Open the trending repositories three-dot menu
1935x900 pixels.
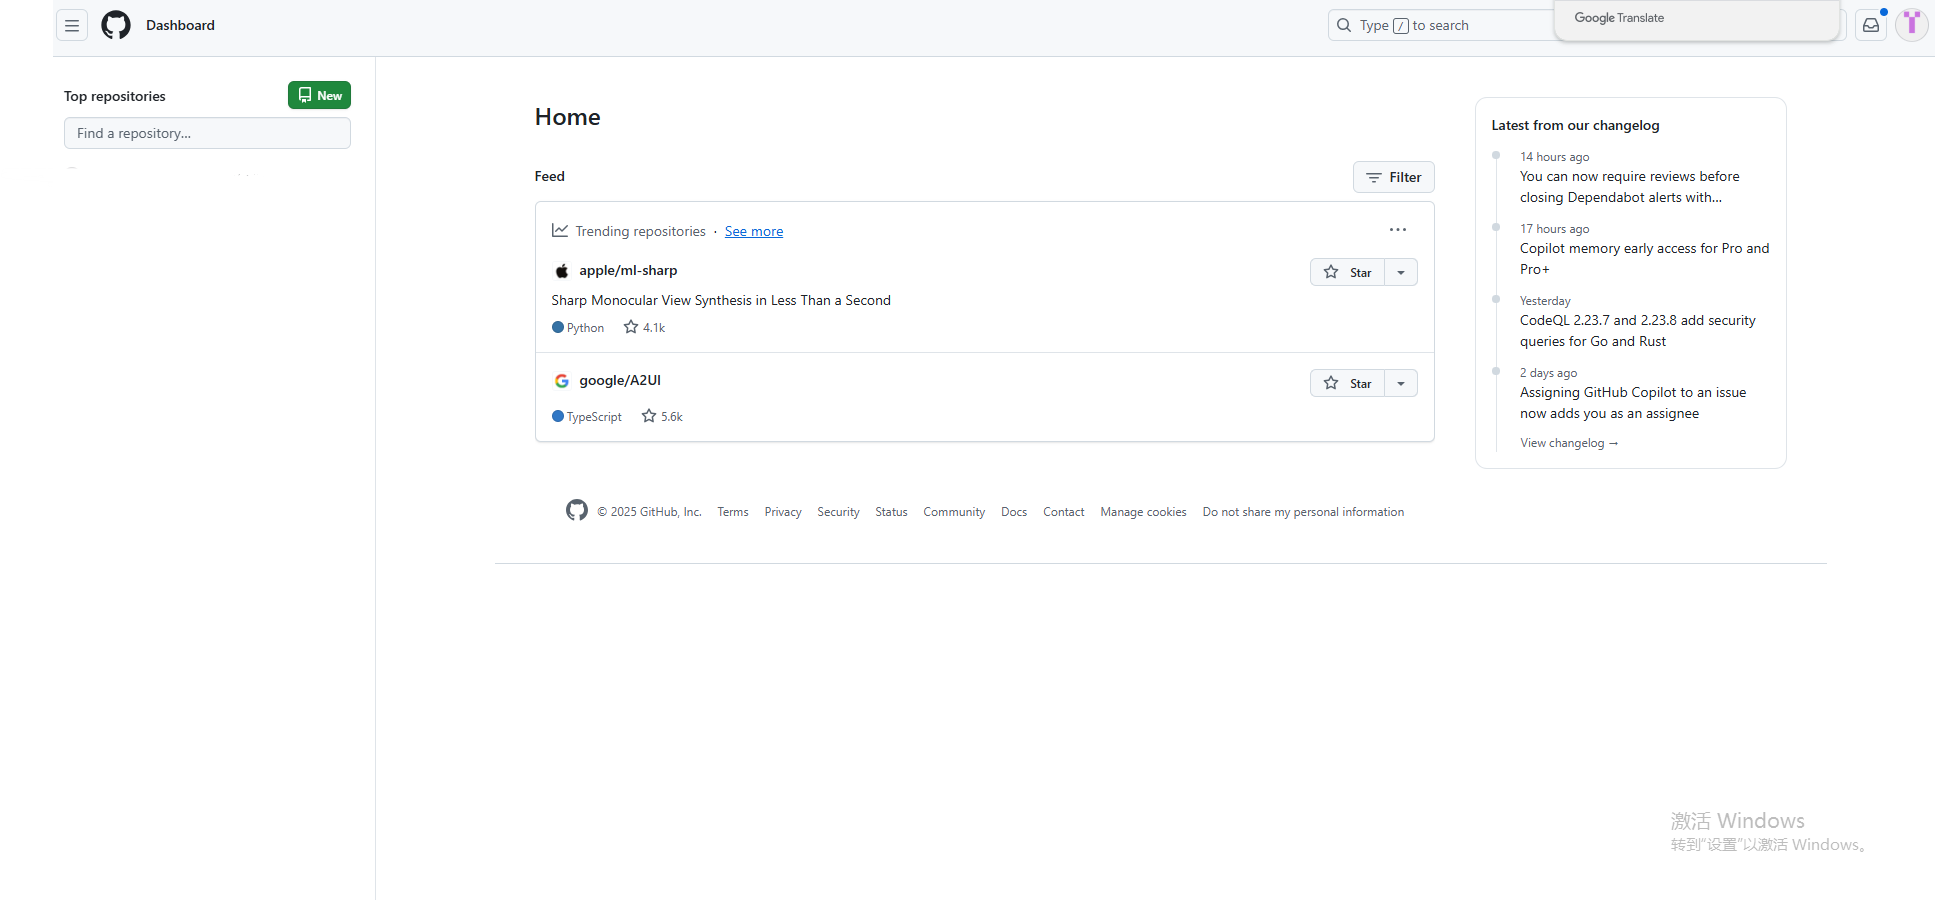coord(1397,230)
